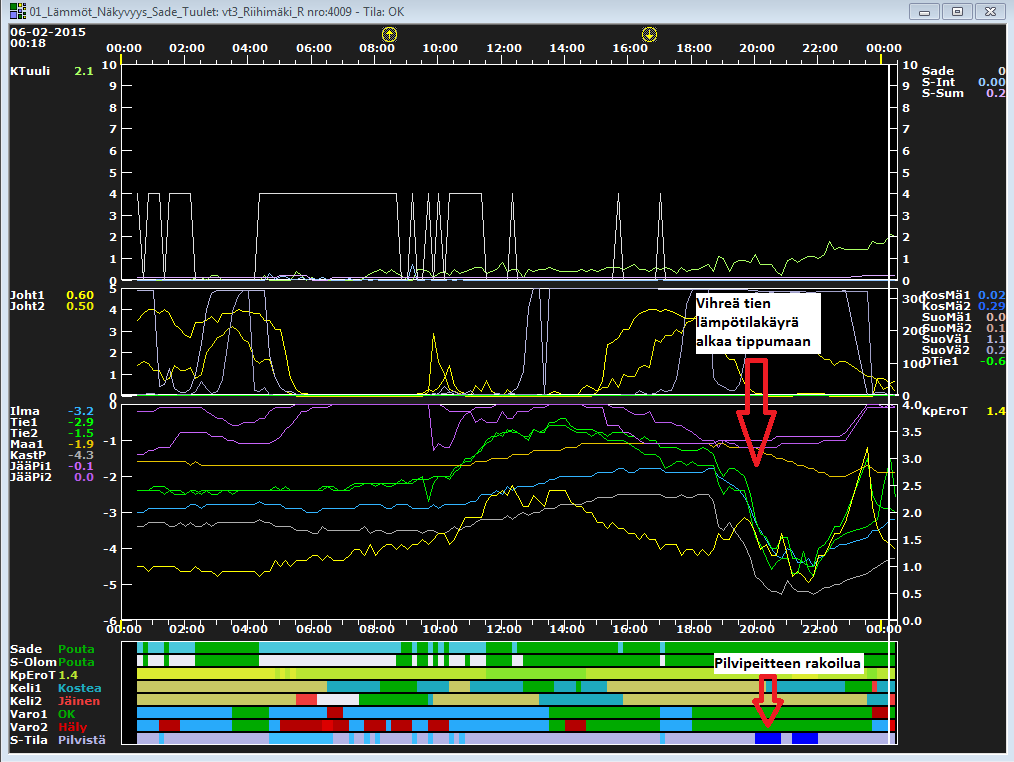This screenshot has height=762, width=1014.
Task: Click the S-Int rain intensity label
Action: [x=938, y=82]
